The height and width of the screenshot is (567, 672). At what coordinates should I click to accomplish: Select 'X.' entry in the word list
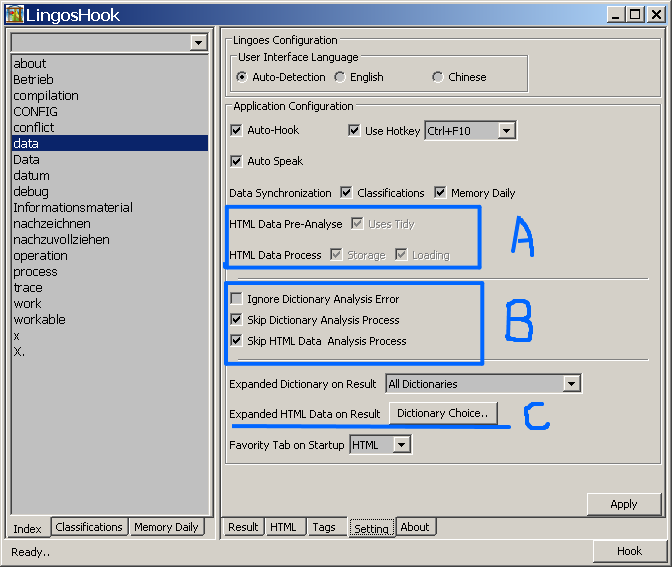point(110,351)
